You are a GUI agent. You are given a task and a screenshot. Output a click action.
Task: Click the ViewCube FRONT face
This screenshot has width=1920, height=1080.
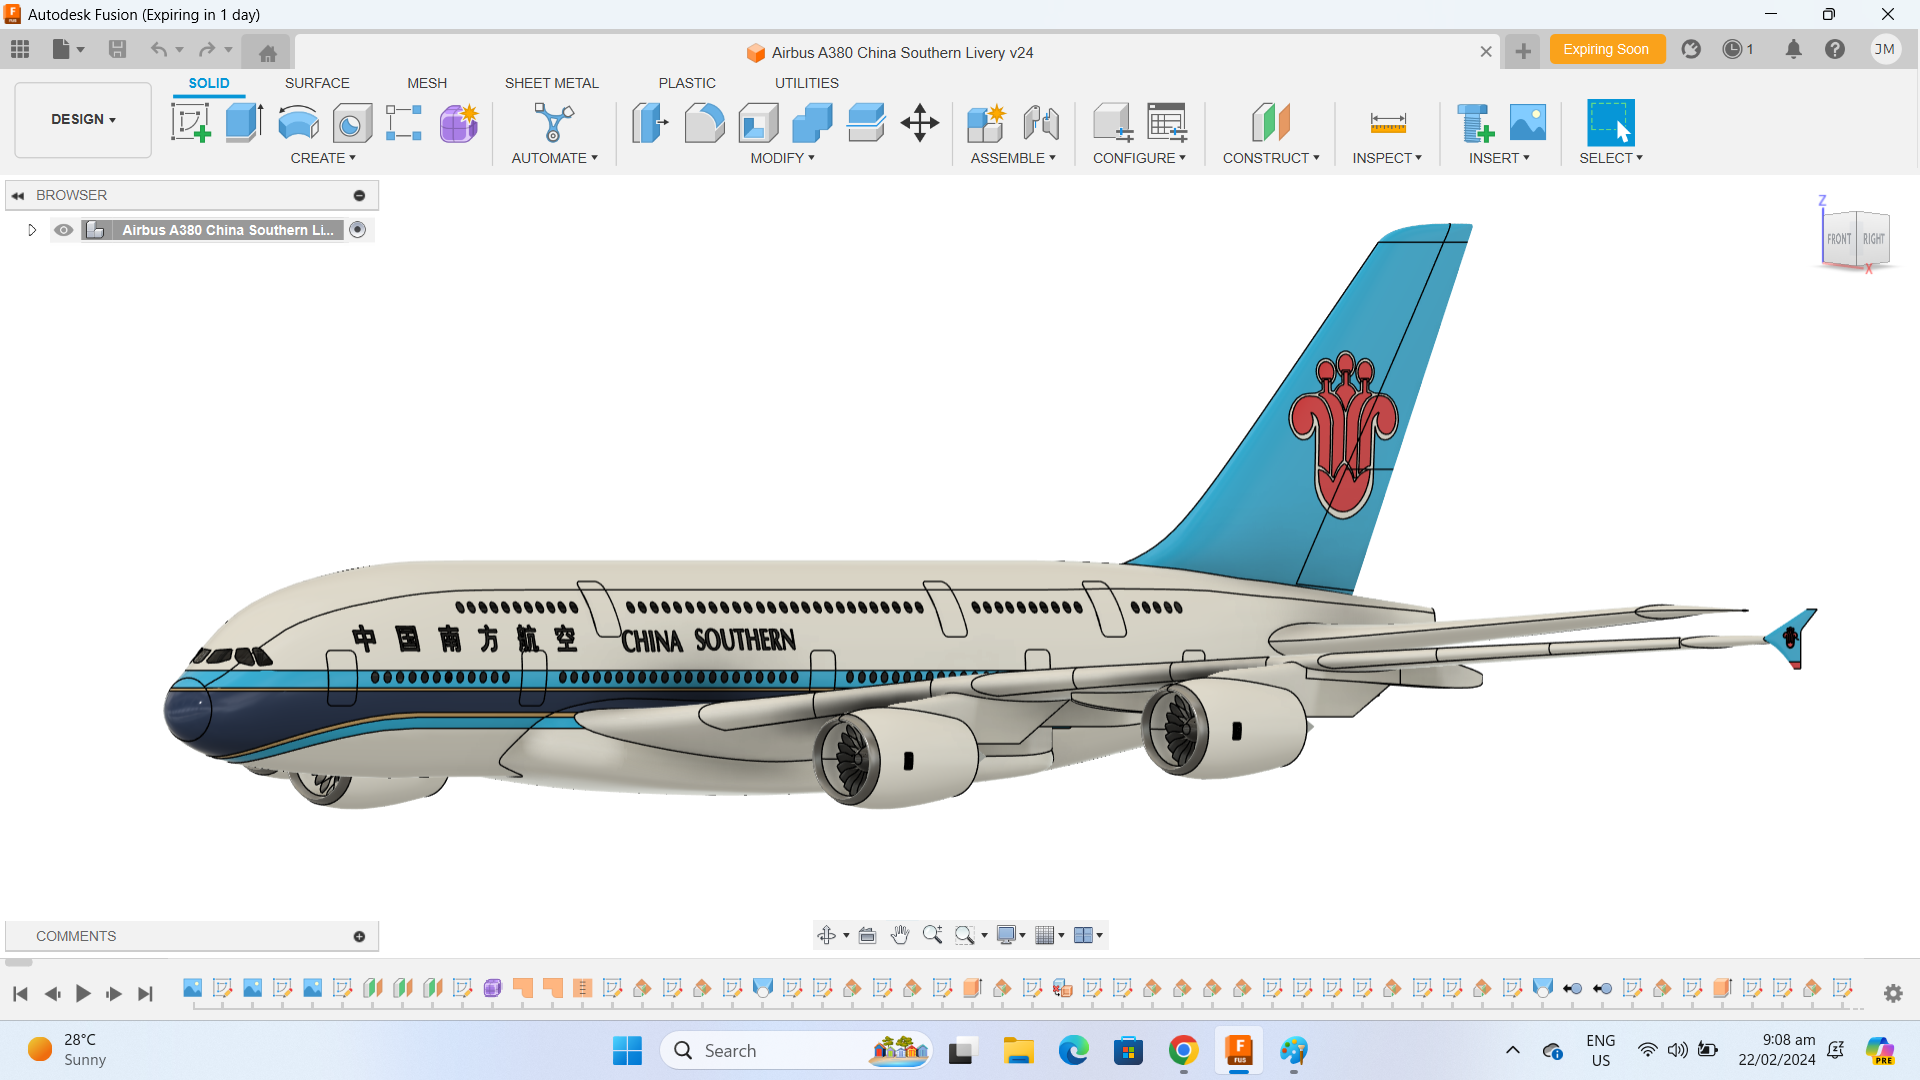point(1838,239)
